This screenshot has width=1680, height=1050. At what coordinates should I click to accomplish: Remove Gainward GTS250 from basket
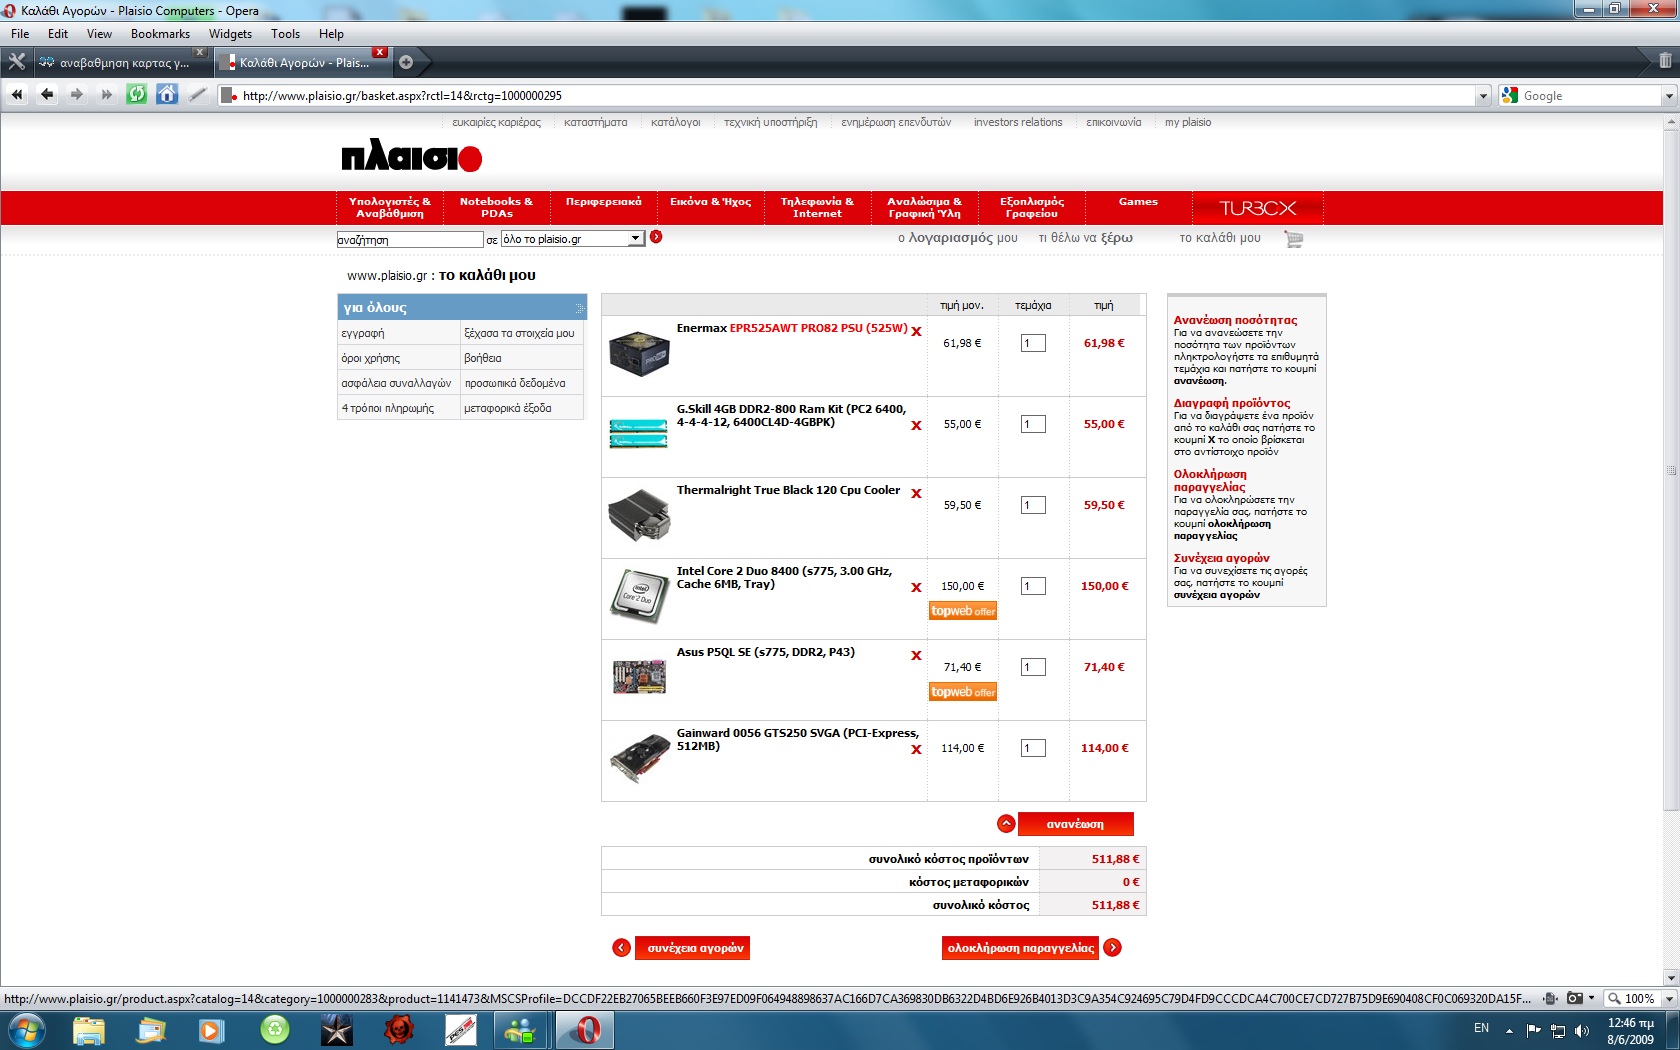click(x=916, y=749)
